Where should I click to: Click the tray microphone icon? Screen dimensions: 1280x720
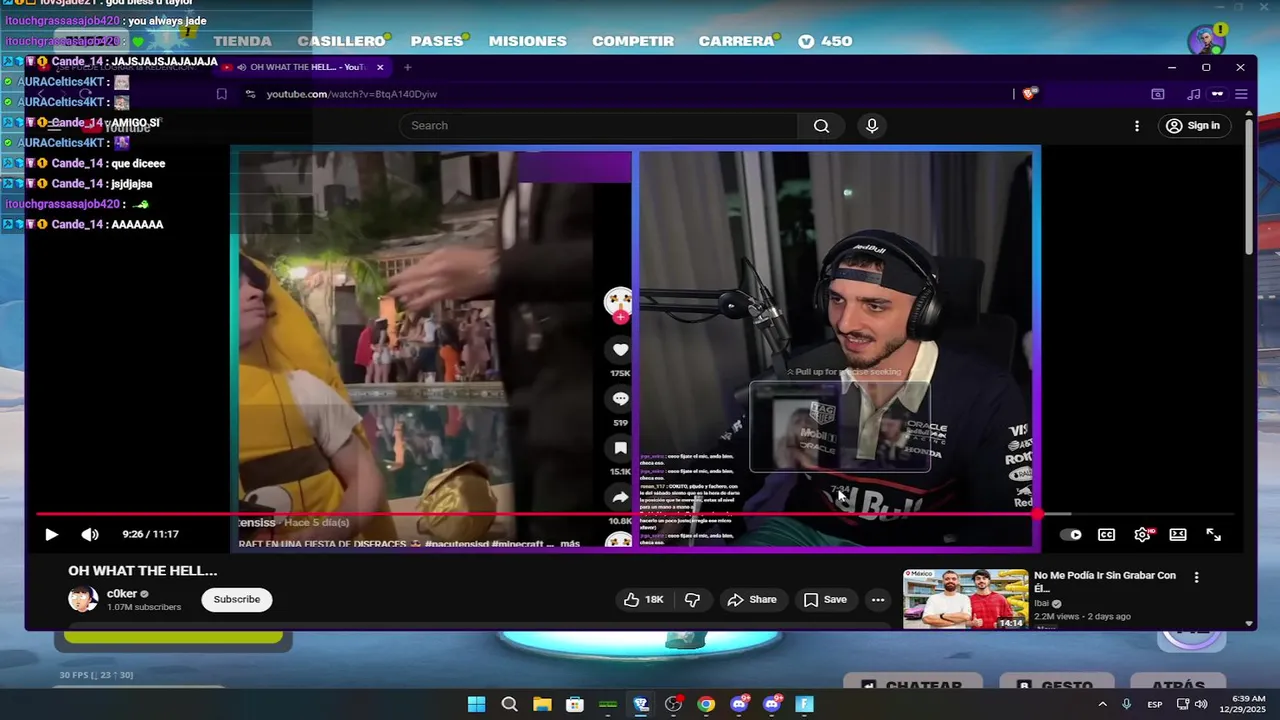pos(1127,704)
